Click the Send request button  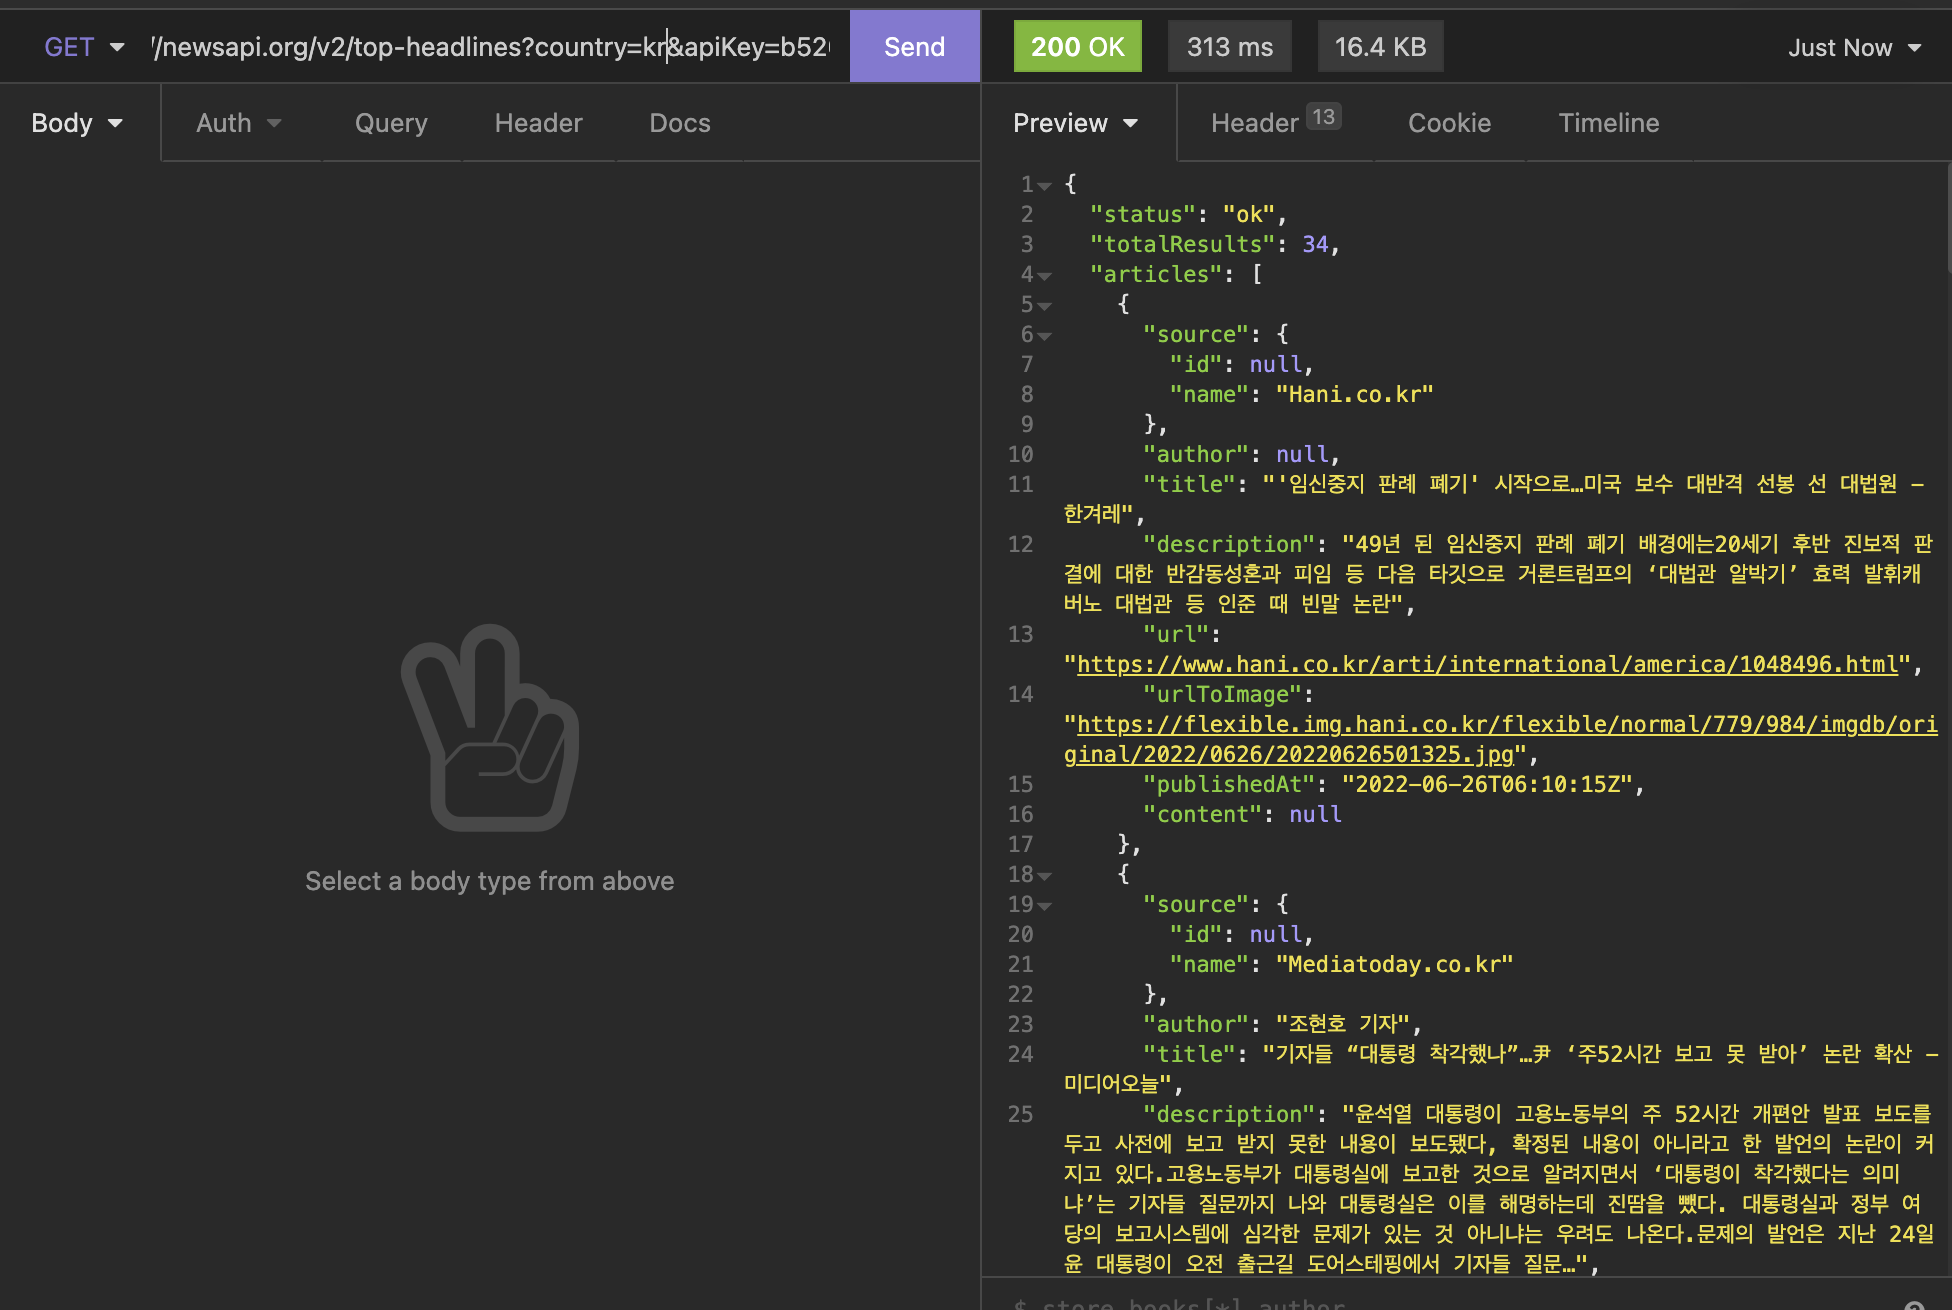tap(913, 47)
